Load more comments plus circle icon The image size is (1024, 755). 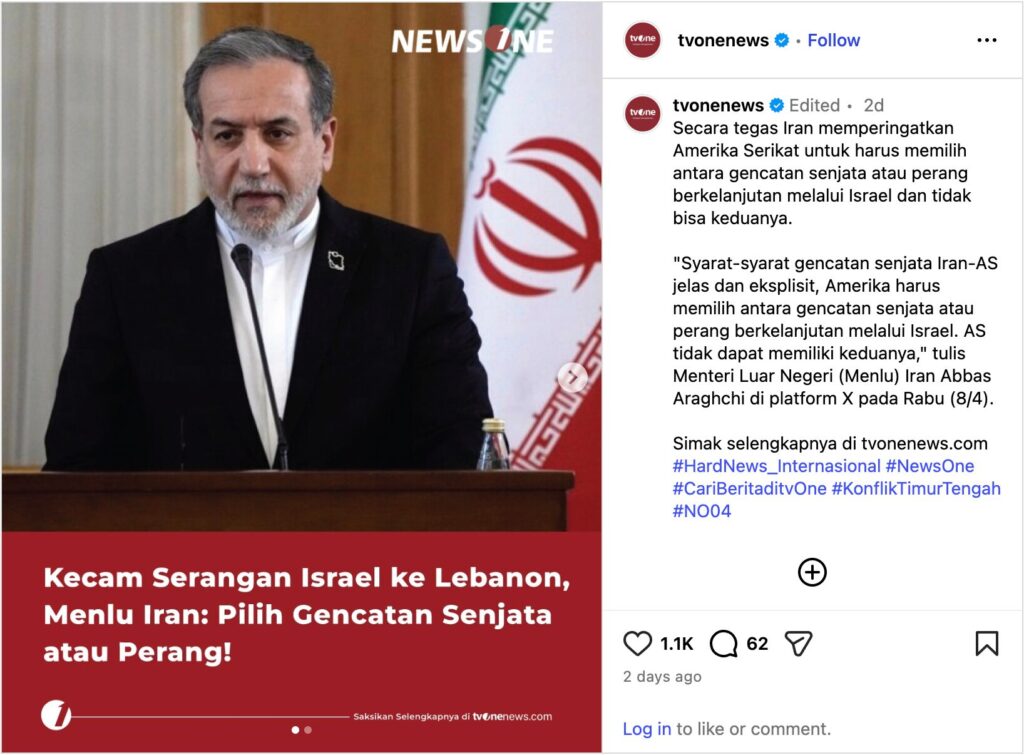point(812,572)
